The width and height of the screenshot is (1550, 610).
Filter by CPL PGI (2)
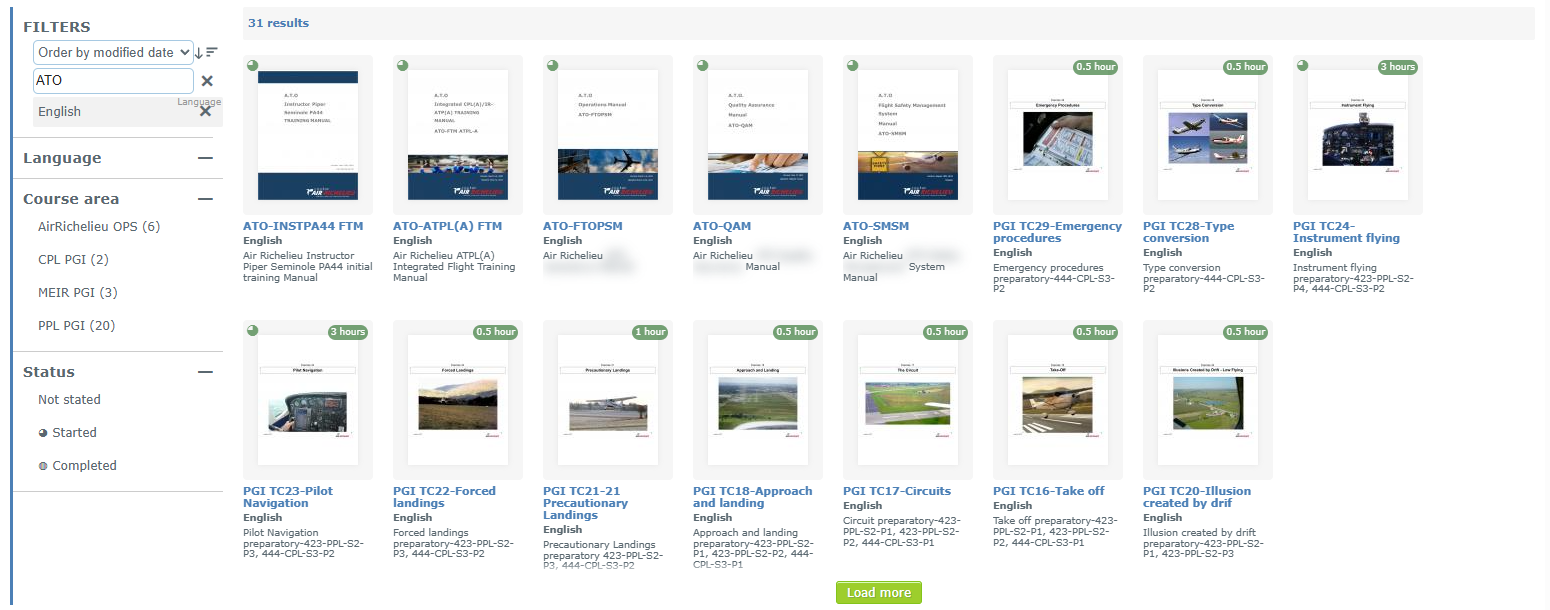(73, 260)
